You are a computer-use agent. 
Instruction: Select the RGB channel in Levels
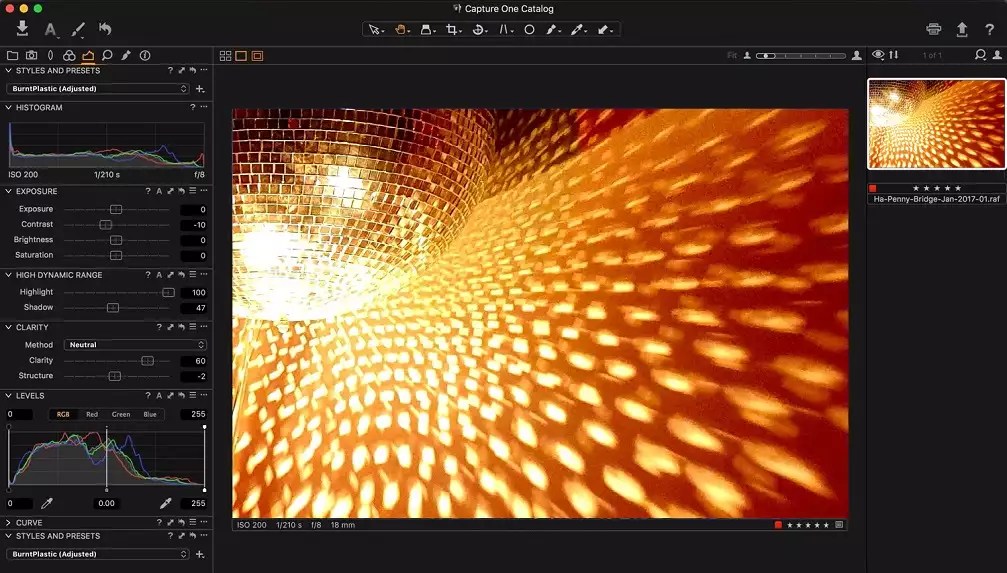tap(63, 414)
